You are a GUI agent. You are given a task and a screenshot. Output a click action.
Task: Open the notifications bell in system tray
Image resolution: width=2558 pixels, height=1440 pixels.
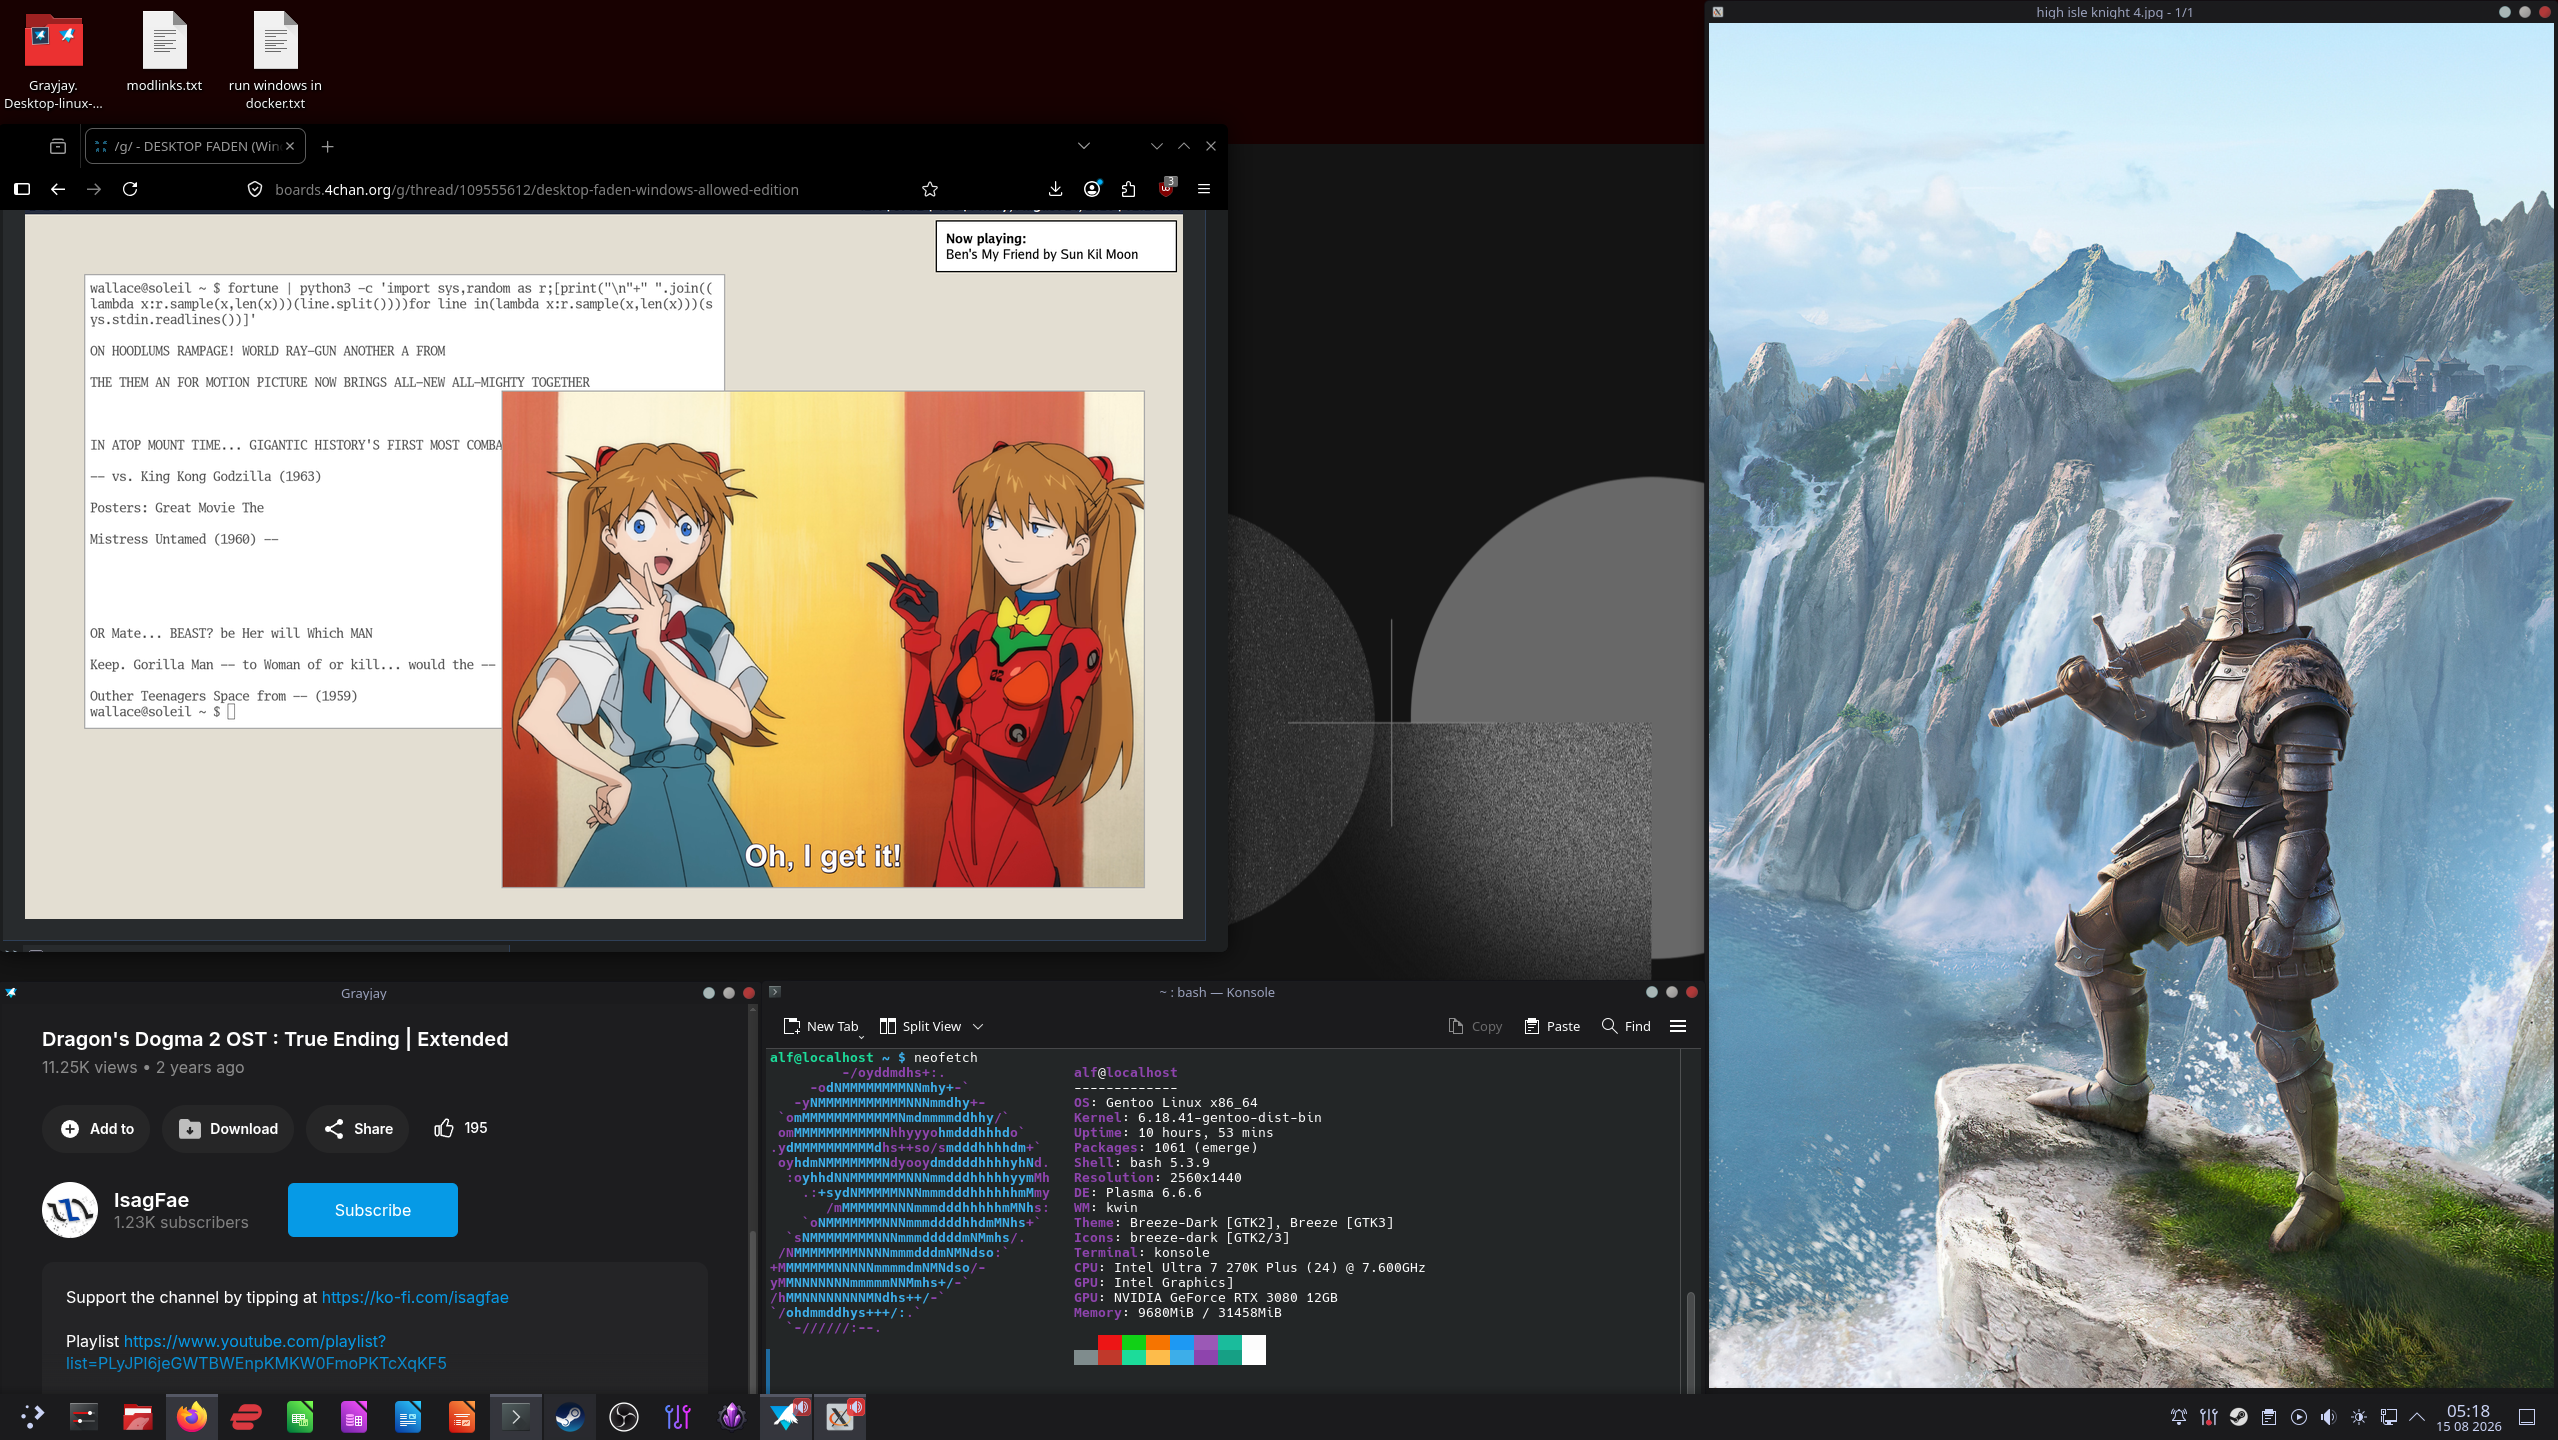[2179, 1417]
